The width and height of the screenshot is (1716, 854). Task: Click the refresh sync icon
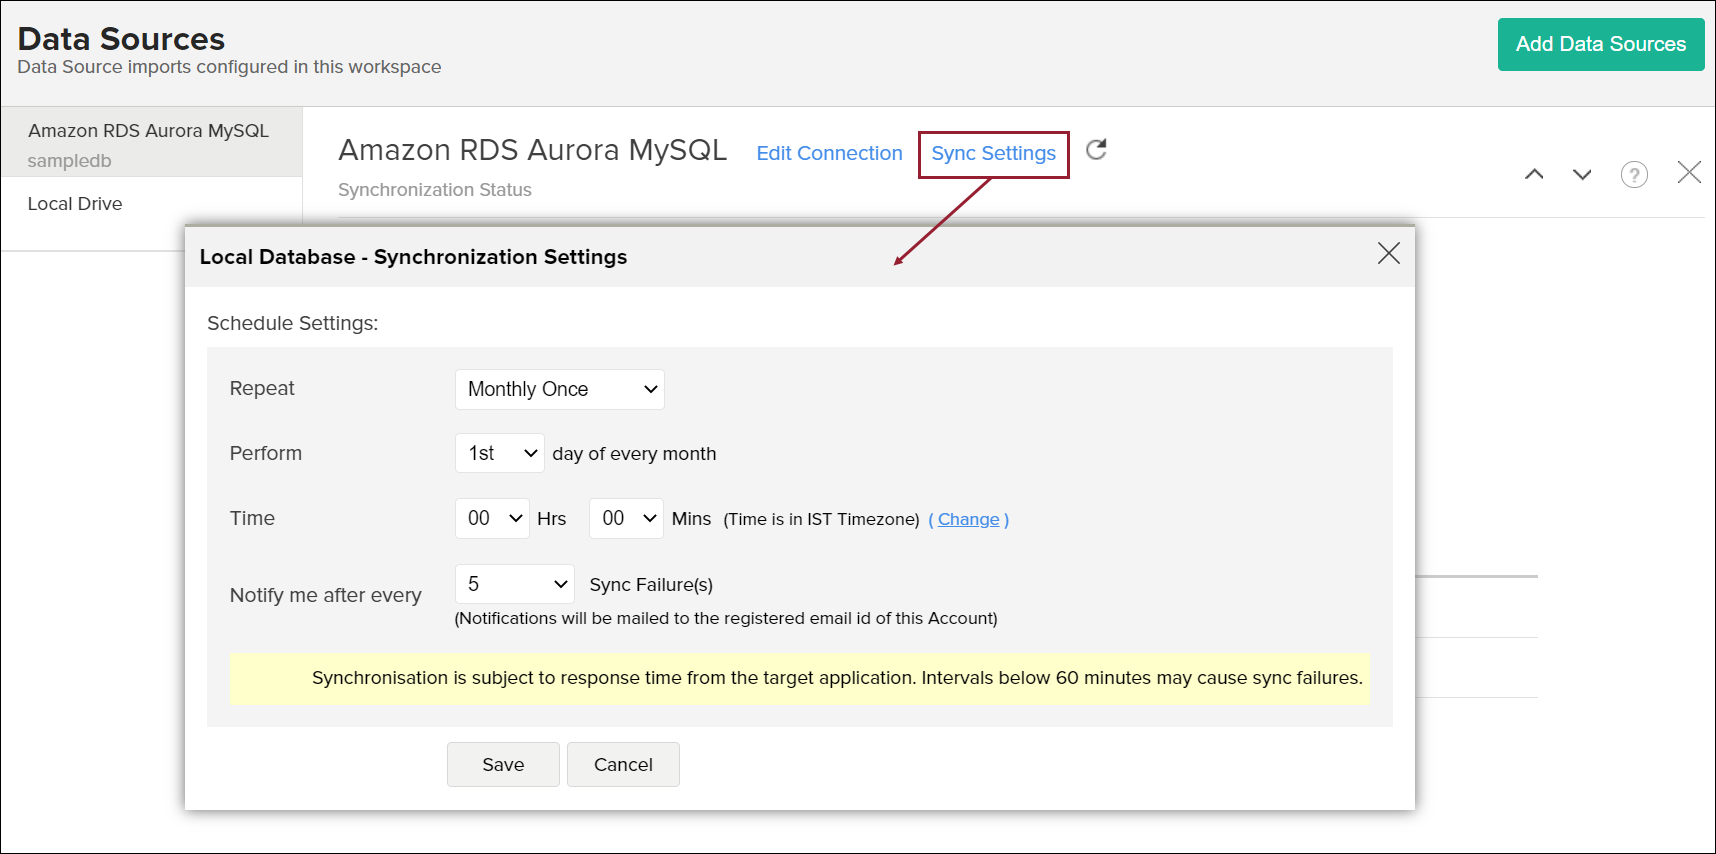(1096, 150)
